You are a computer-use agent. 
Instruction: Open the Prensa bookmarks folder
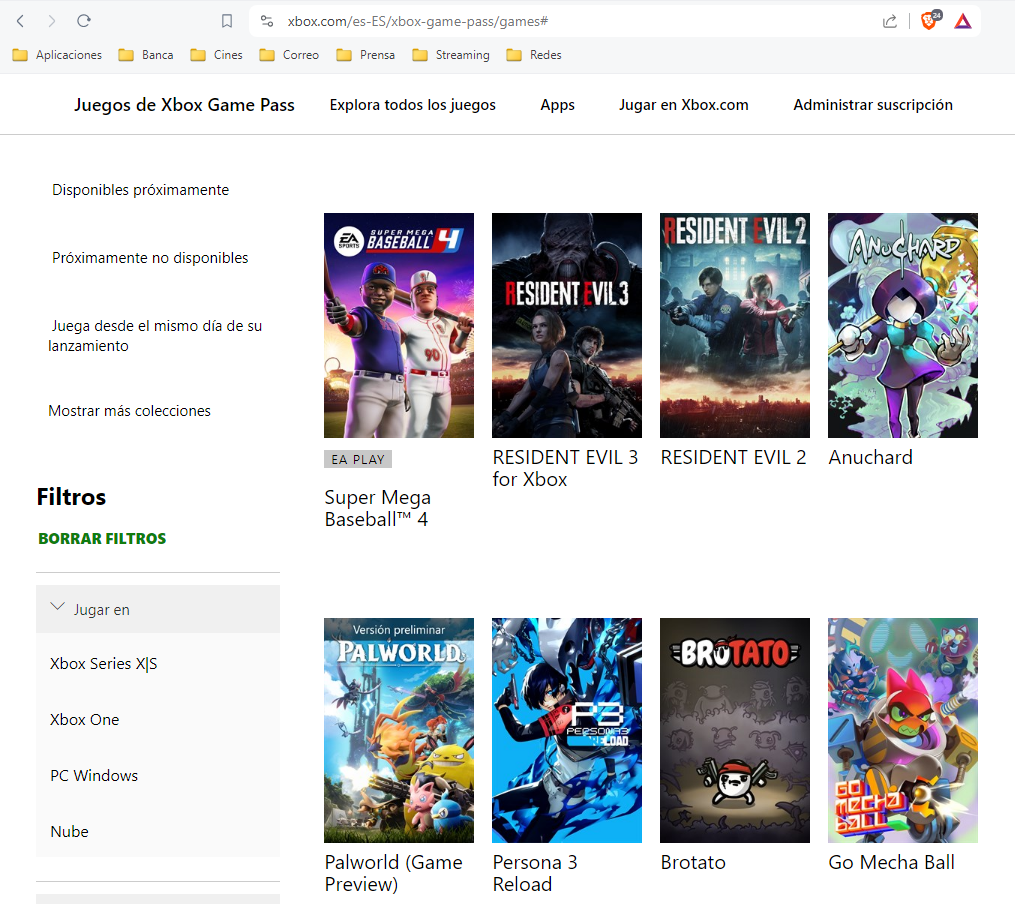point(366,55)
